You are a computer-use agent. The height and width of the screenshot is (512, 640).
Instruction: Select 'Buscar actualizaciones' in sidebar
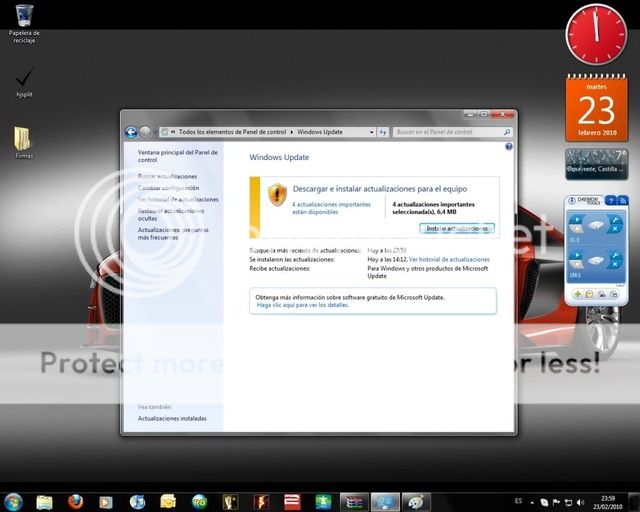tap(167, 176)
